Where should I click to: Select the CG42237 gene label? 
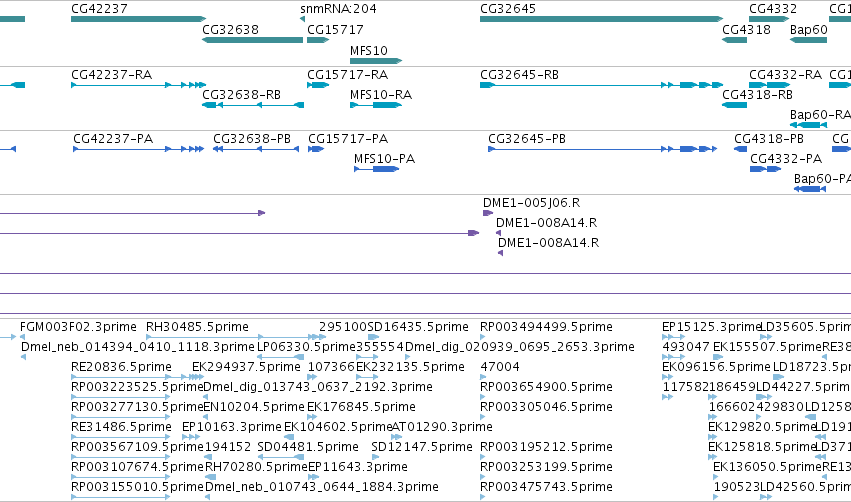coord(99,9)
